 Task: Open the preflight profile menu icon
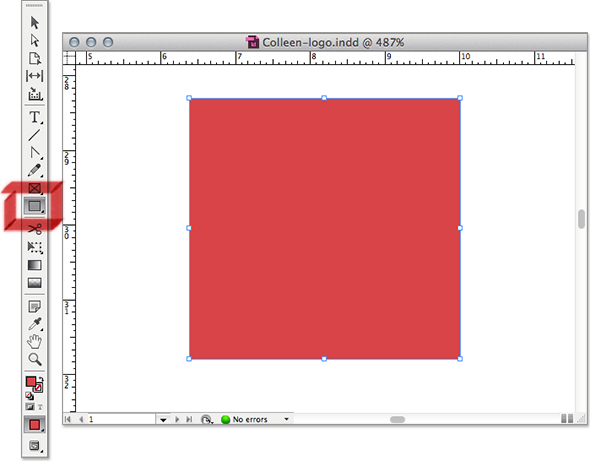click(206, 419)
